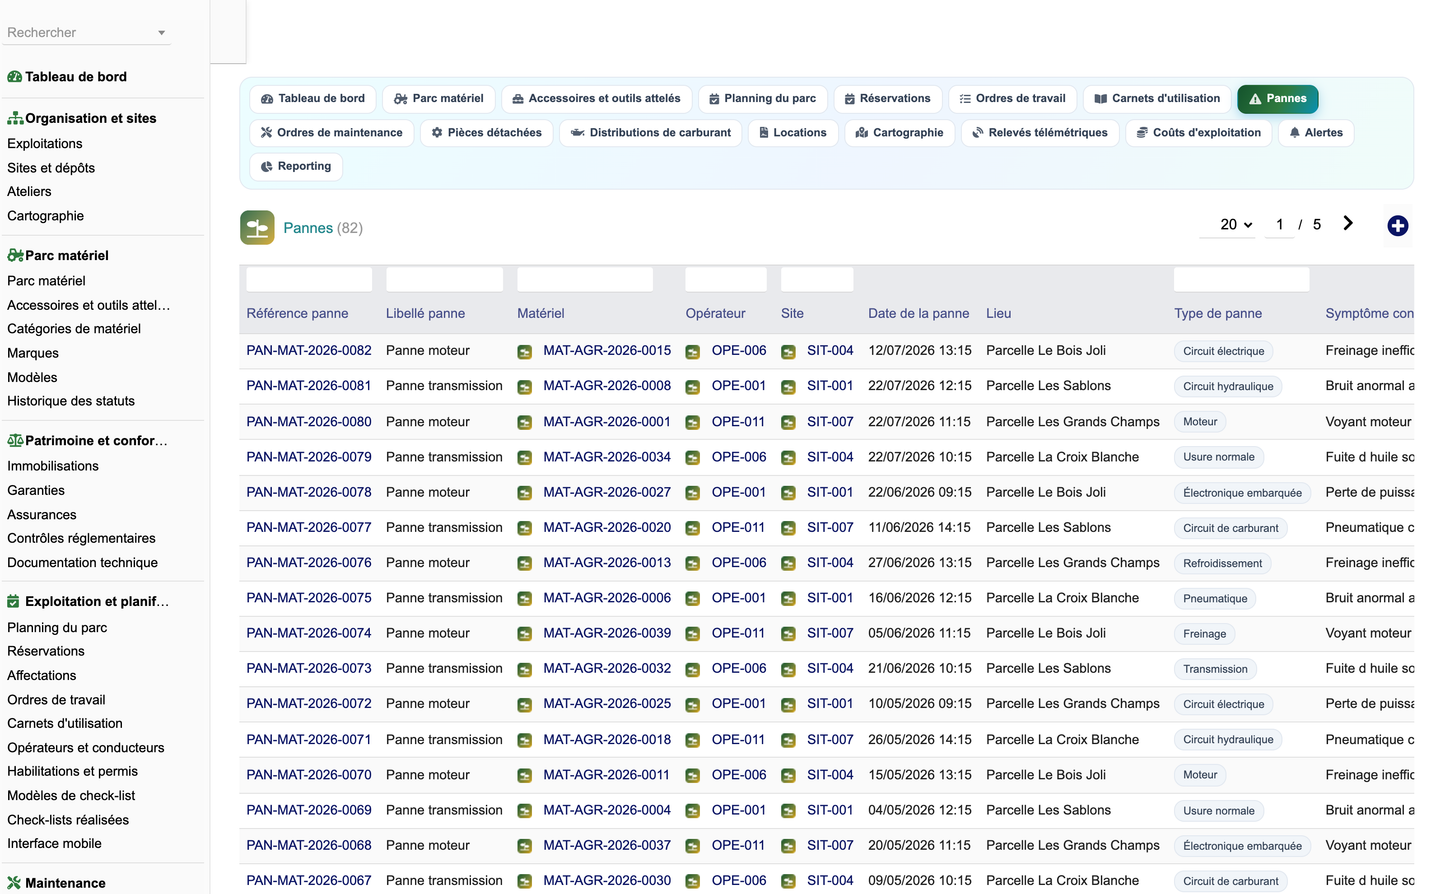Click calendar-check icon of Exploitation section
Screen dimensions: 1445x894
tap(13, 601)
